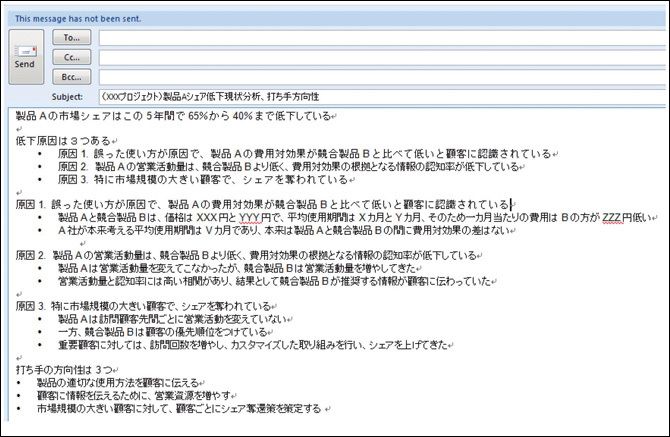Screen dimensions: 670x437
Task: Click into the To recipients field
Action: click(x=380, y=37)
